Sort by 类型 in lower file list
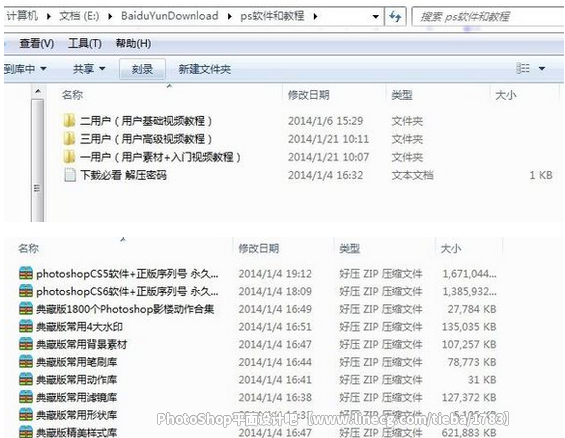The image size is (565, 438). pos(350,248)
